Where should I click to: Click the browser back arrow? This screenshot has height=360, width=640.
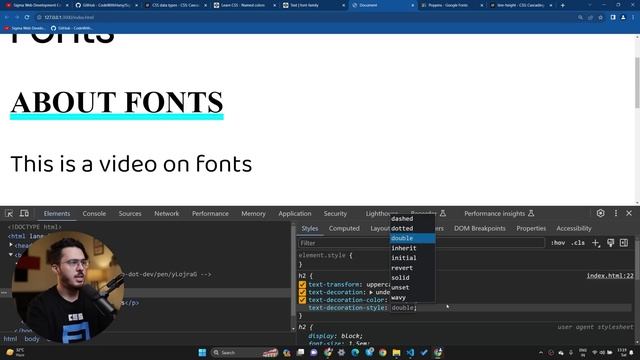[x=7, y=18]
